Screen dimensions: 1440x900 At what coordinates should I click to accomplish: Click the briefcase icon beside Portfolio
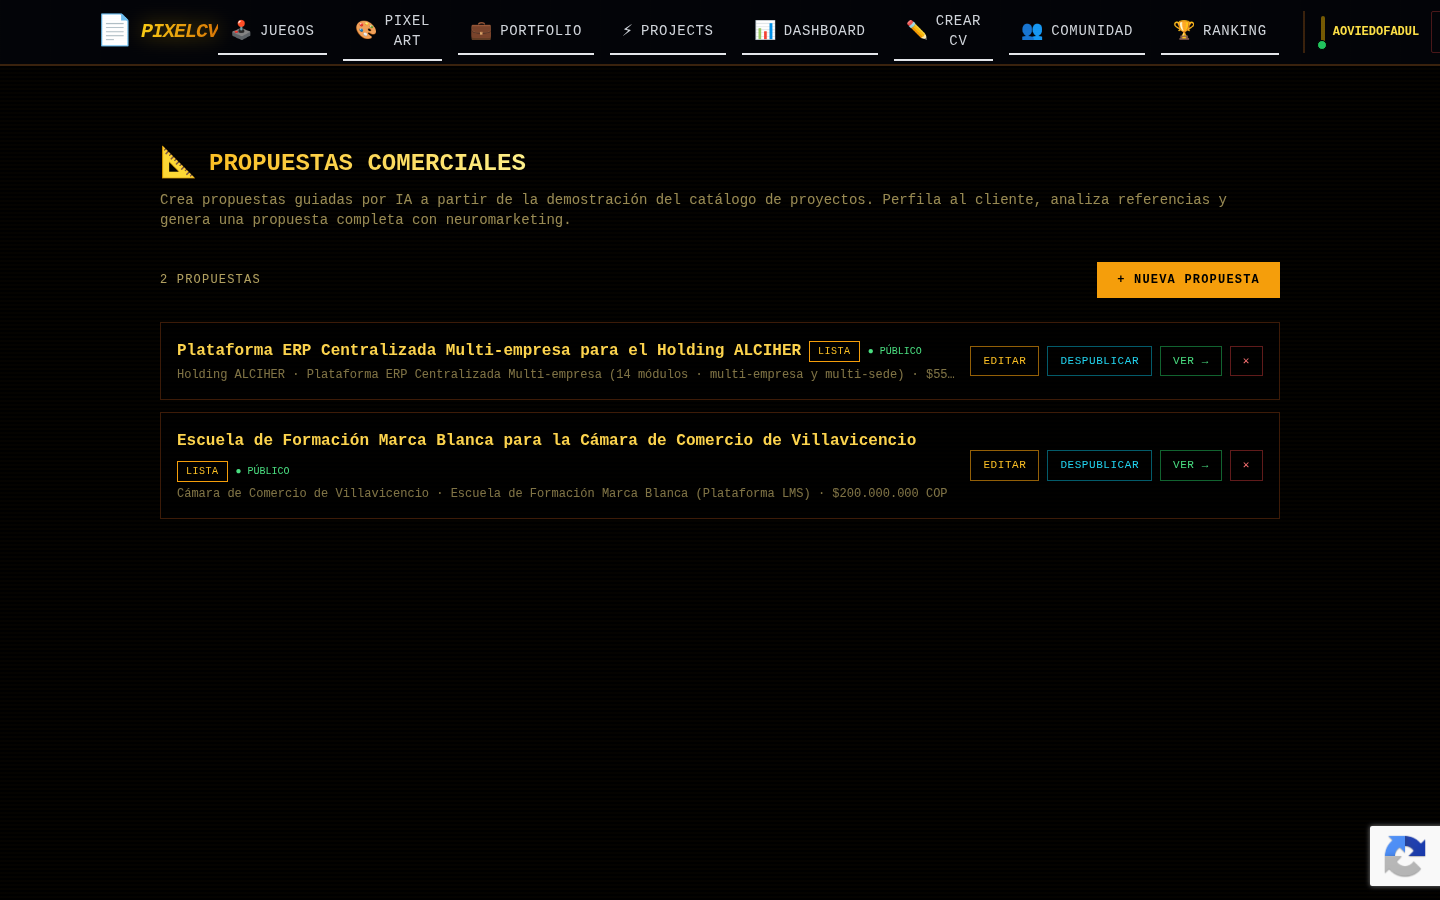click(x=481, y=30)
